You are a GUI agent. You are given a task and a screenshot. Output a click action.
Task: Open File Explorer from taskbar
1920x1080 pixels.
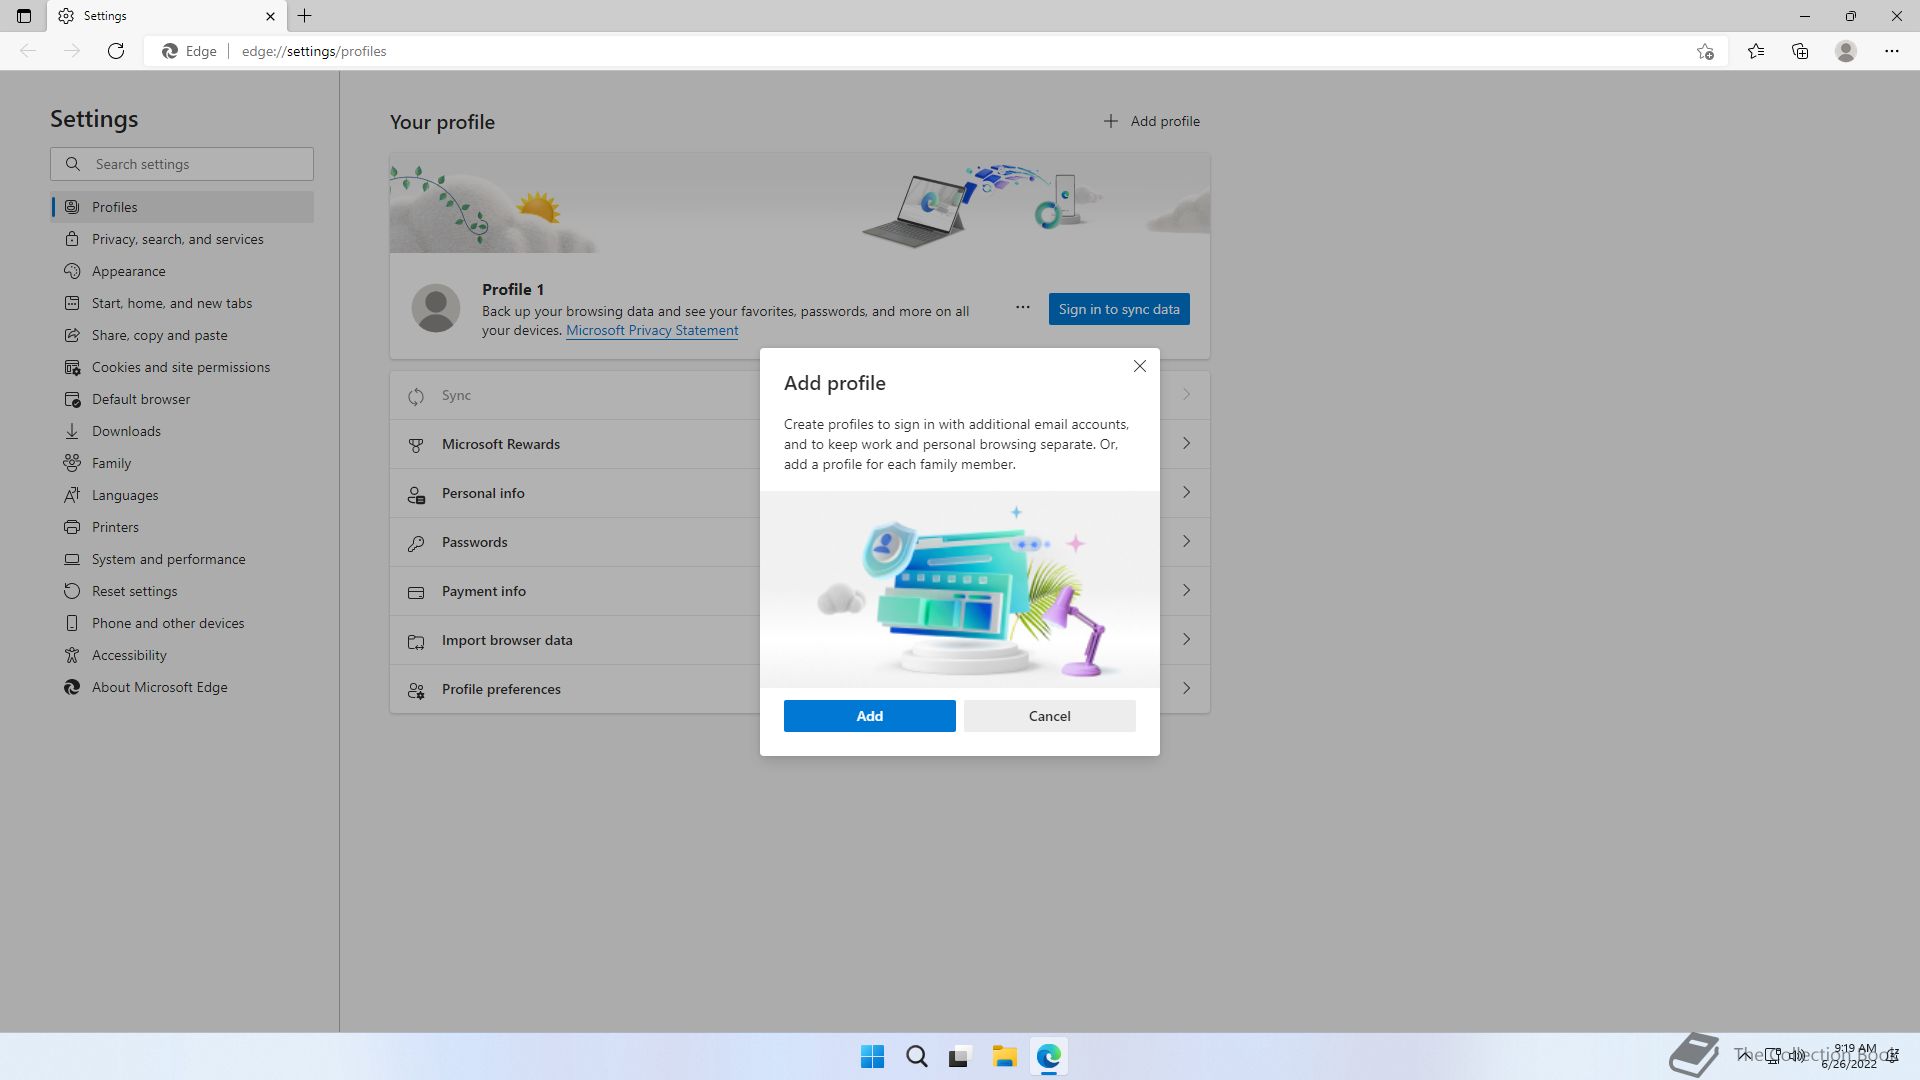point(1004,1056)
